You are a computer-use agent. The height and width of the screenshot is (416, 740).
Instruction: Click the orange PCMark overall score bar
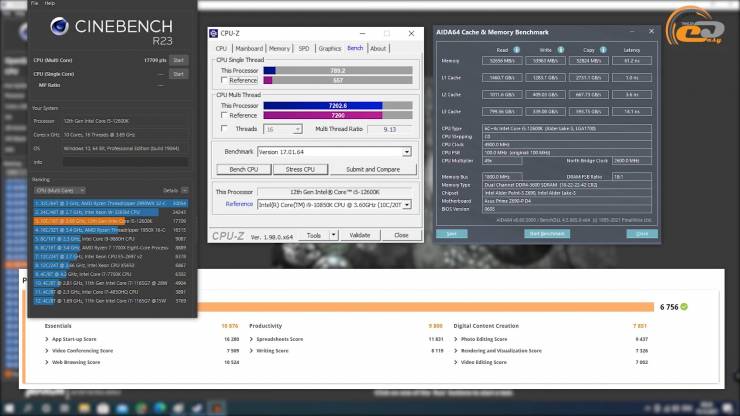coord(426,307)
